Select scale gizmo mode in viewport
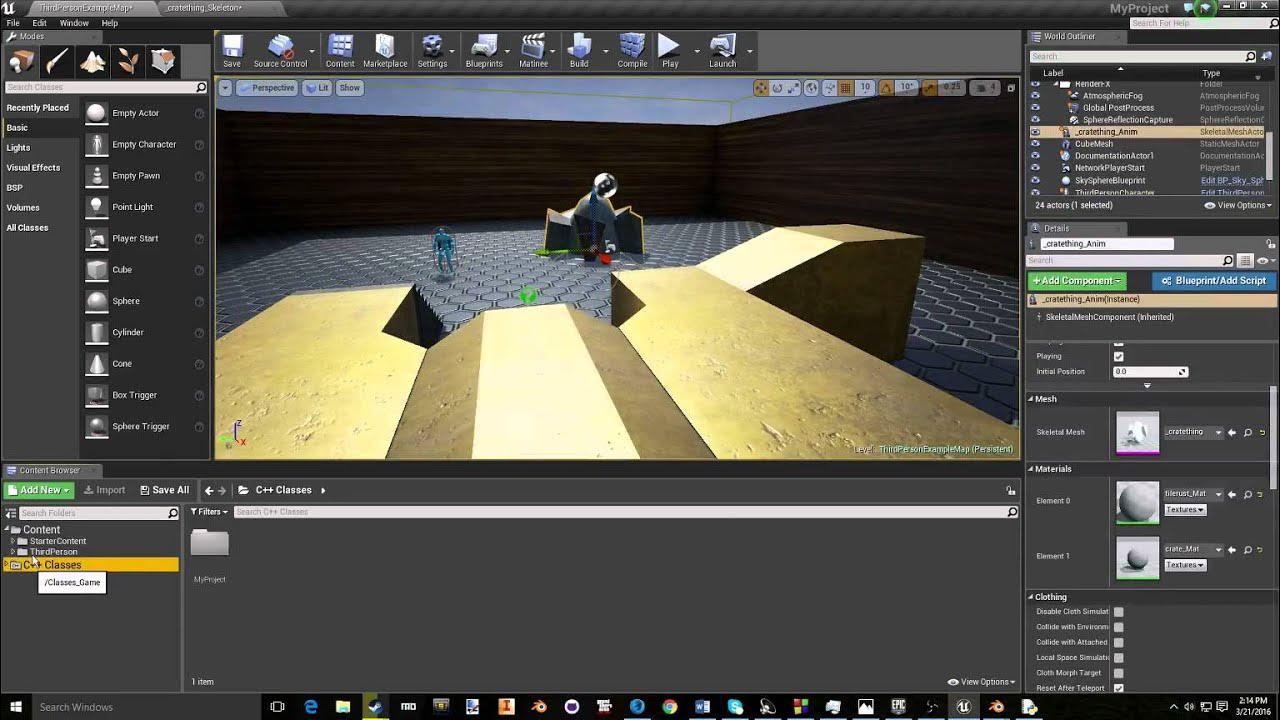1280x720 pixels. (x=792, y=88)
